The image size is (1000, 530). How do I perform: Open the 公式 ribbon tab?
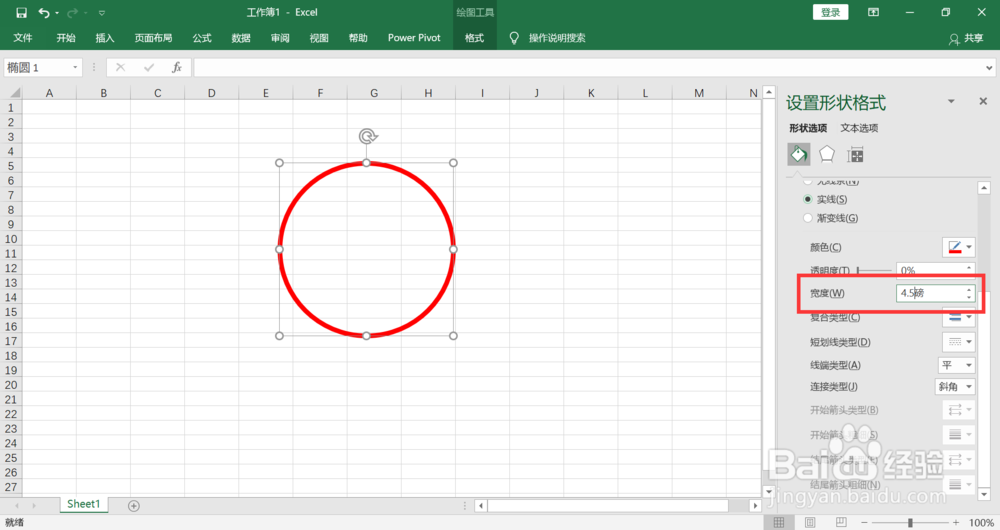(202, 38)
